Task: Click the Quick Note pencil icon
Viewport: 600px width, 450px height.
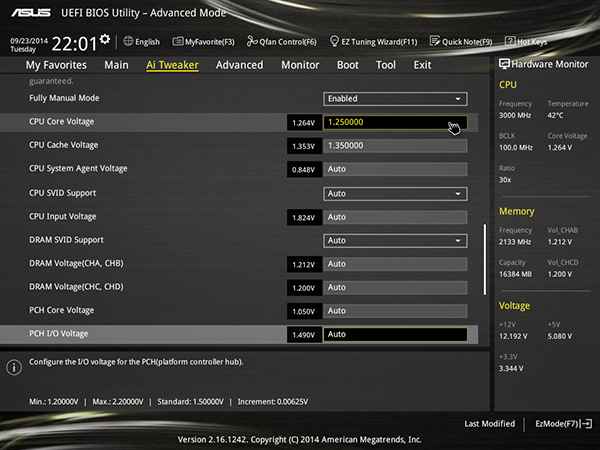Action: (435, 41)
